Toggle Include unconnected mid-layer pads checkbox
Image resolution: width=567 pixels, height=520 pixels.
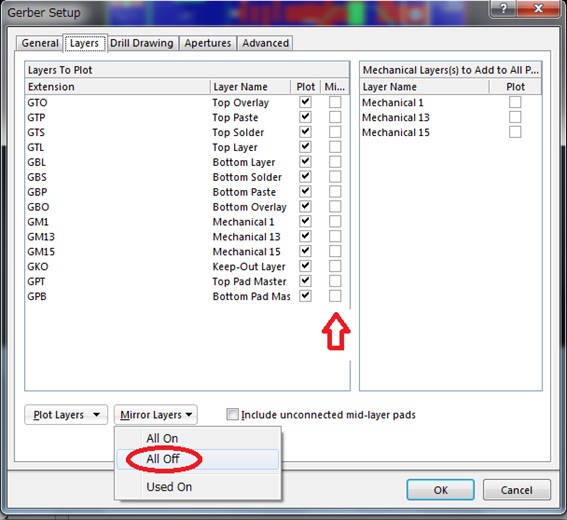232,414
